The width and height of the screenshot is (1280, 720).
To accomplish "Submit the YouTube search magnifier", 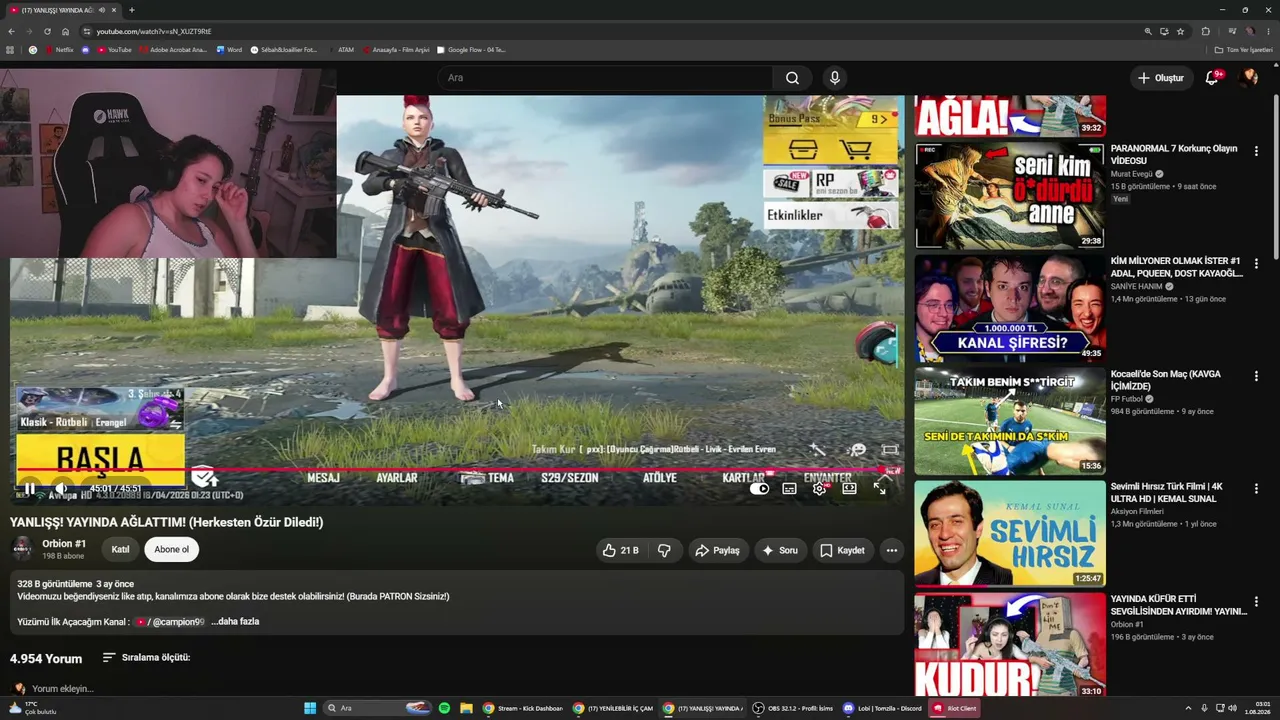I will click(x=792, y=78).
